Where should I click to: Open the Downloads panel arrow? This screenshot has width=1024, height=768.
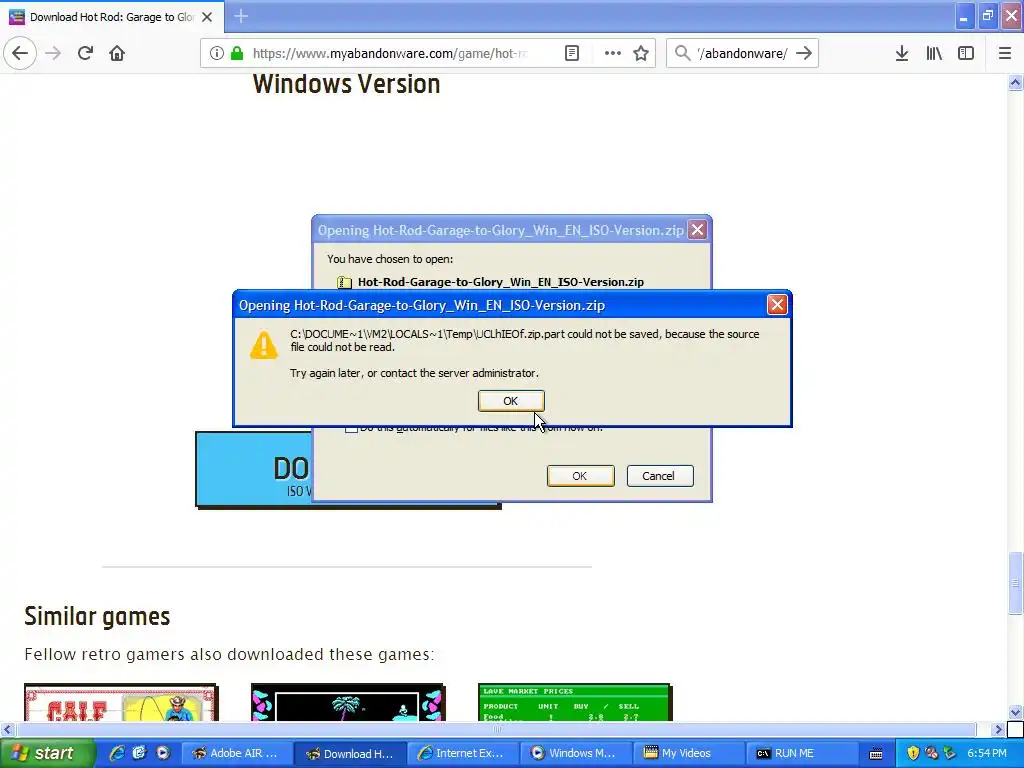pos(902,53)
